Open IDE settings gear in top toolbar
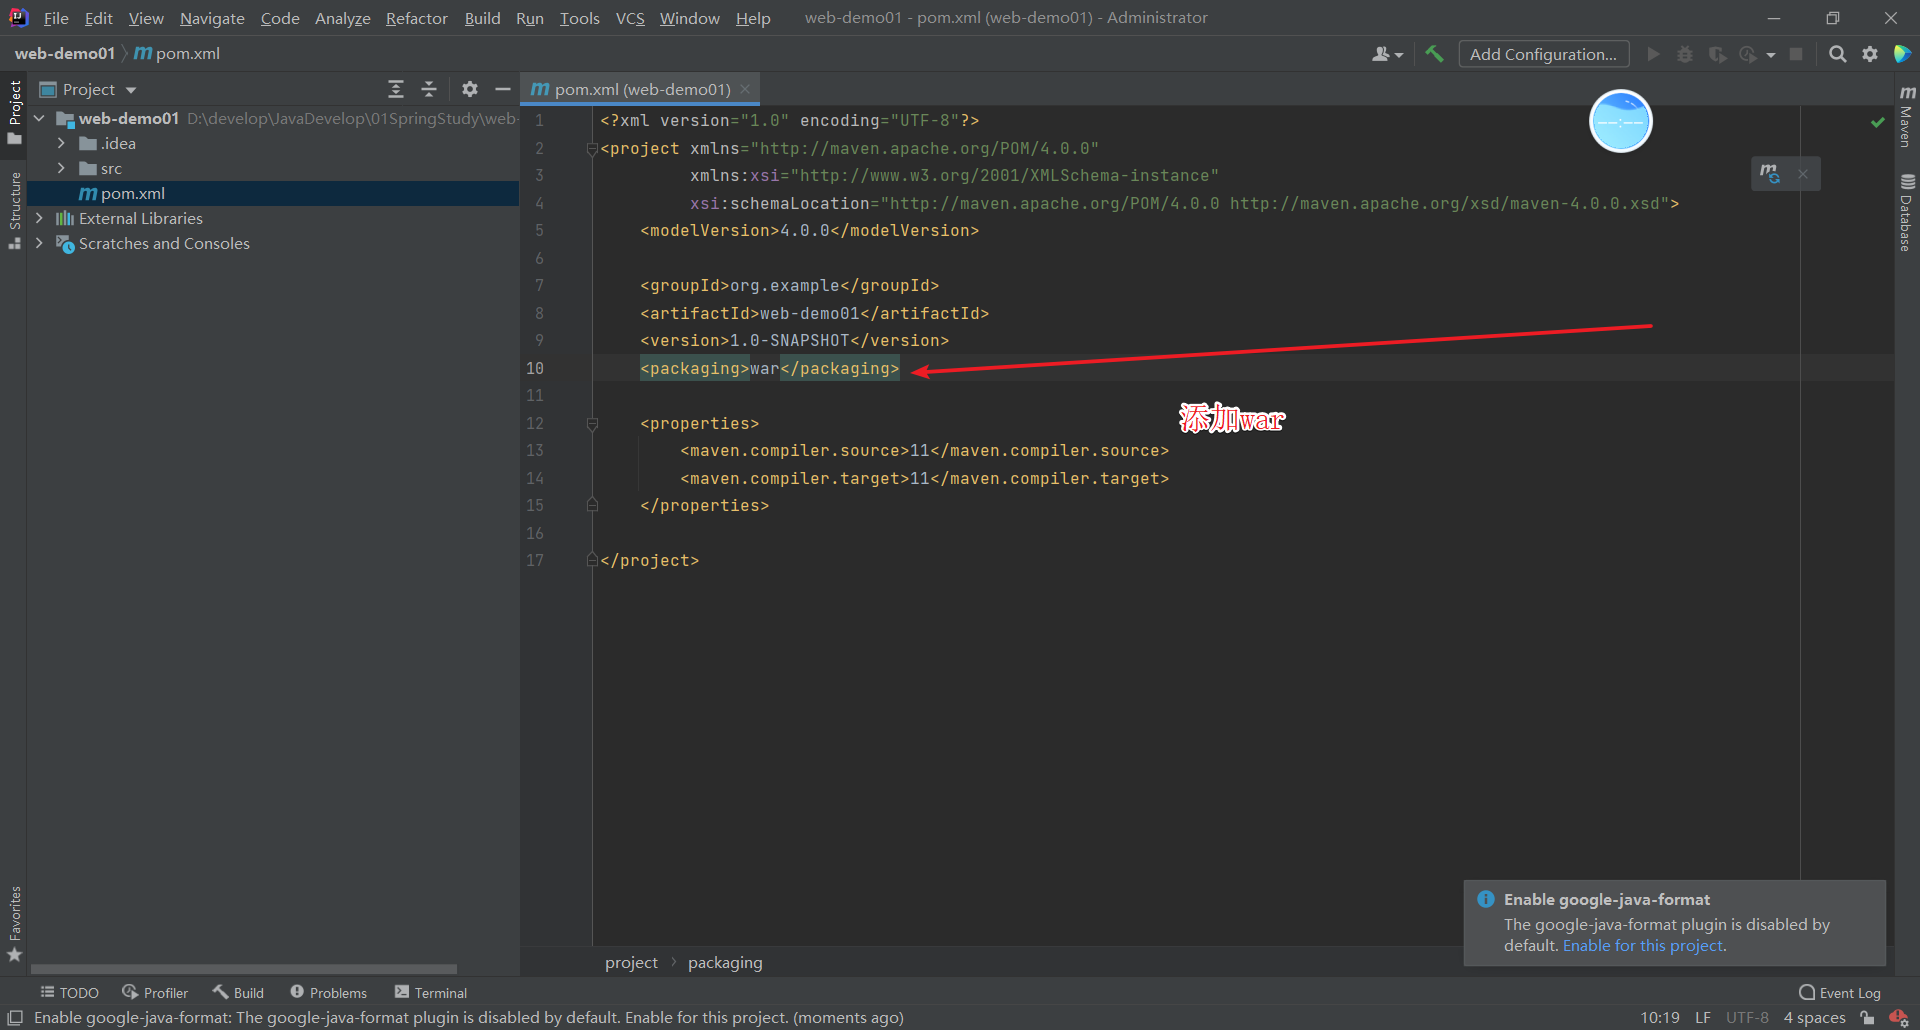The image size is (1920, 1030). (x=1870, y=54)
